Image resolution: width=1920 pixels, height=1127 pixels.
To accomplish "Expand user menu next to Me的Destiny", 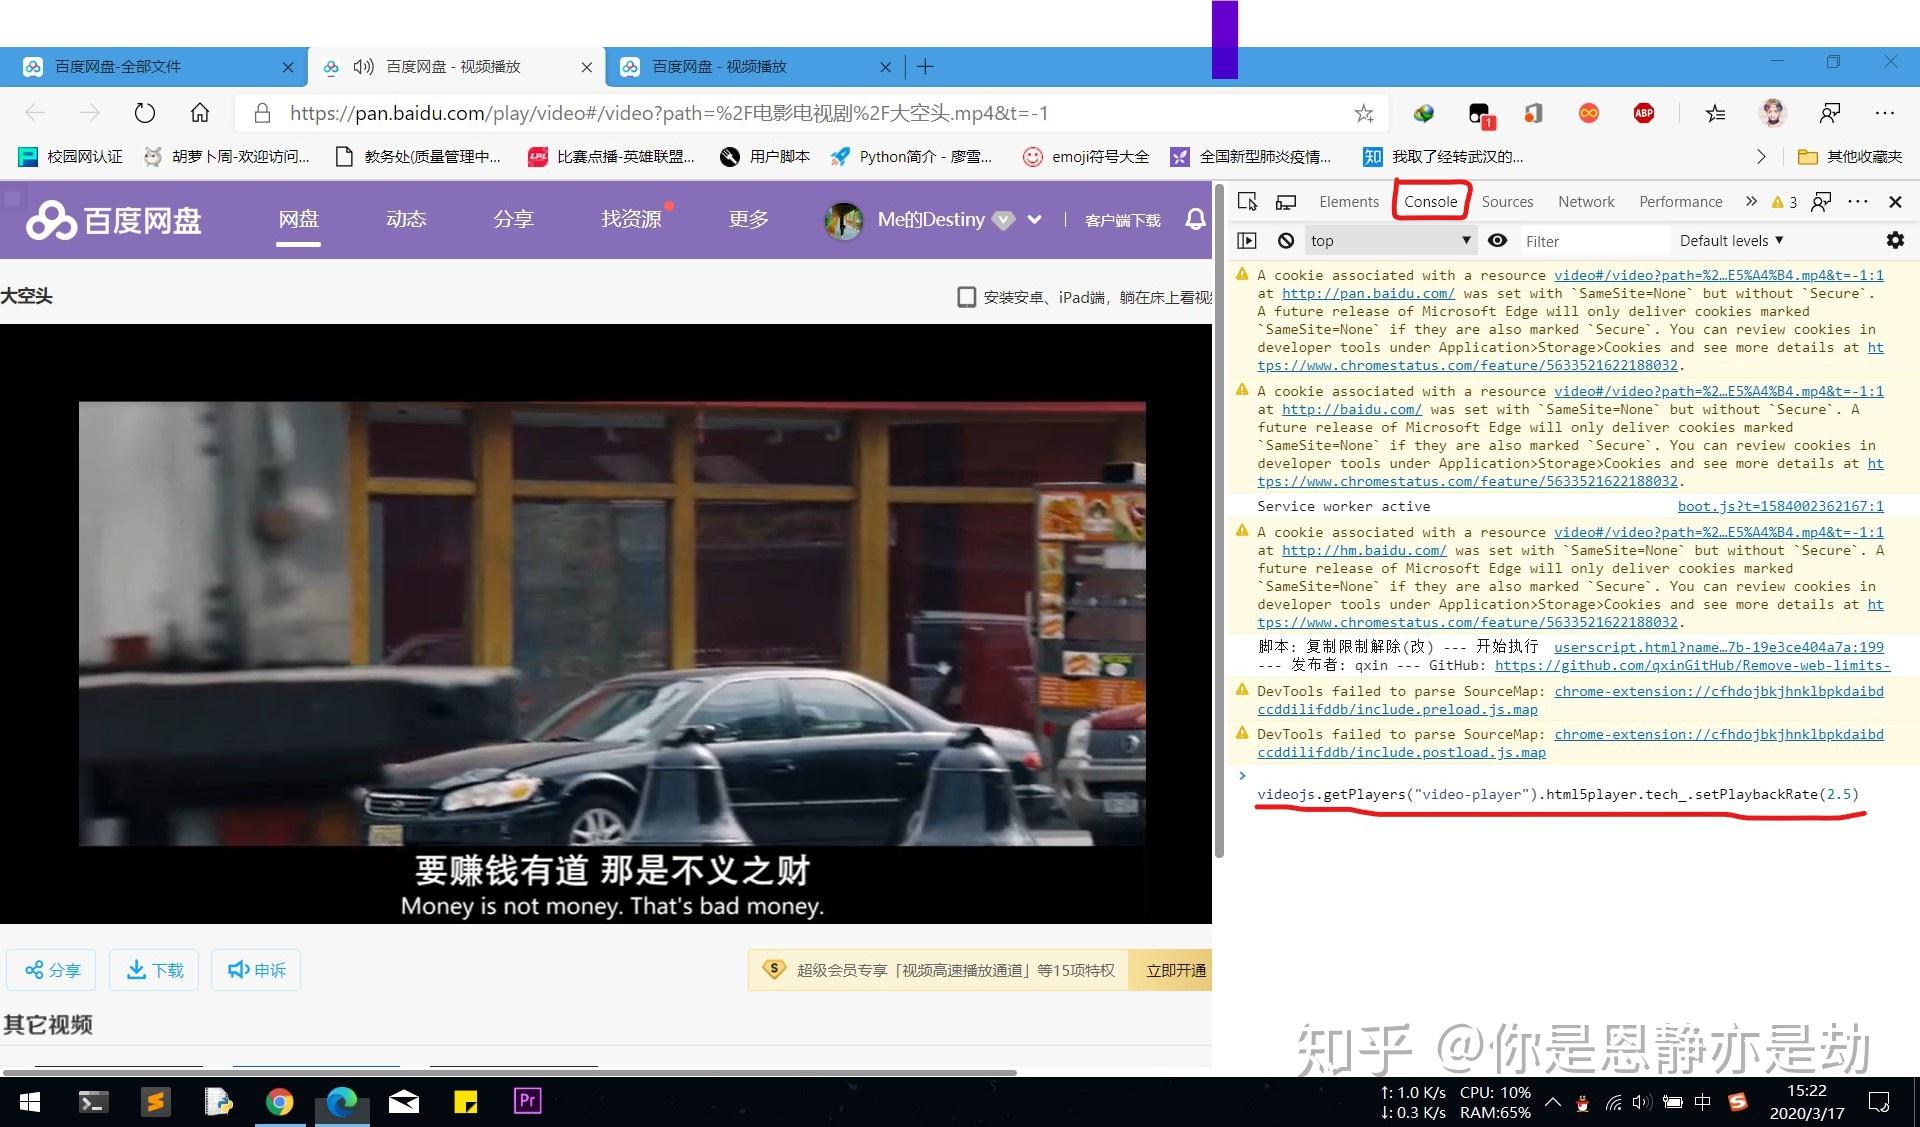I will click(x=1035, y=219).
